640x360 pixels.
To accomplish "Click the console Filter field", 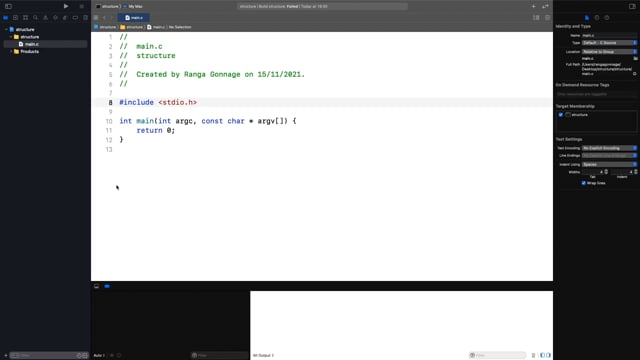I will [498, 355].
